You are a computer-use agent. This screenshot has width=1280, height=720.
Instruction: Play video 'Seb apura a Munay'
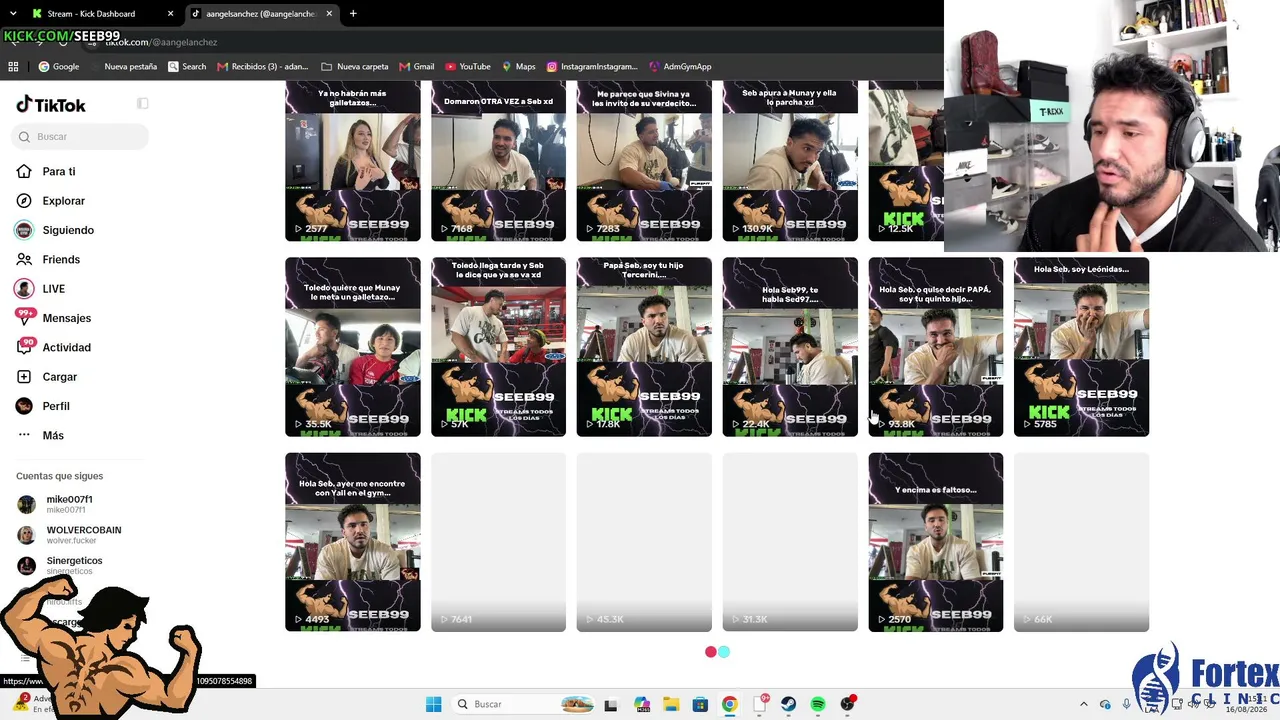pyautogui.click(x=790, y=160)
